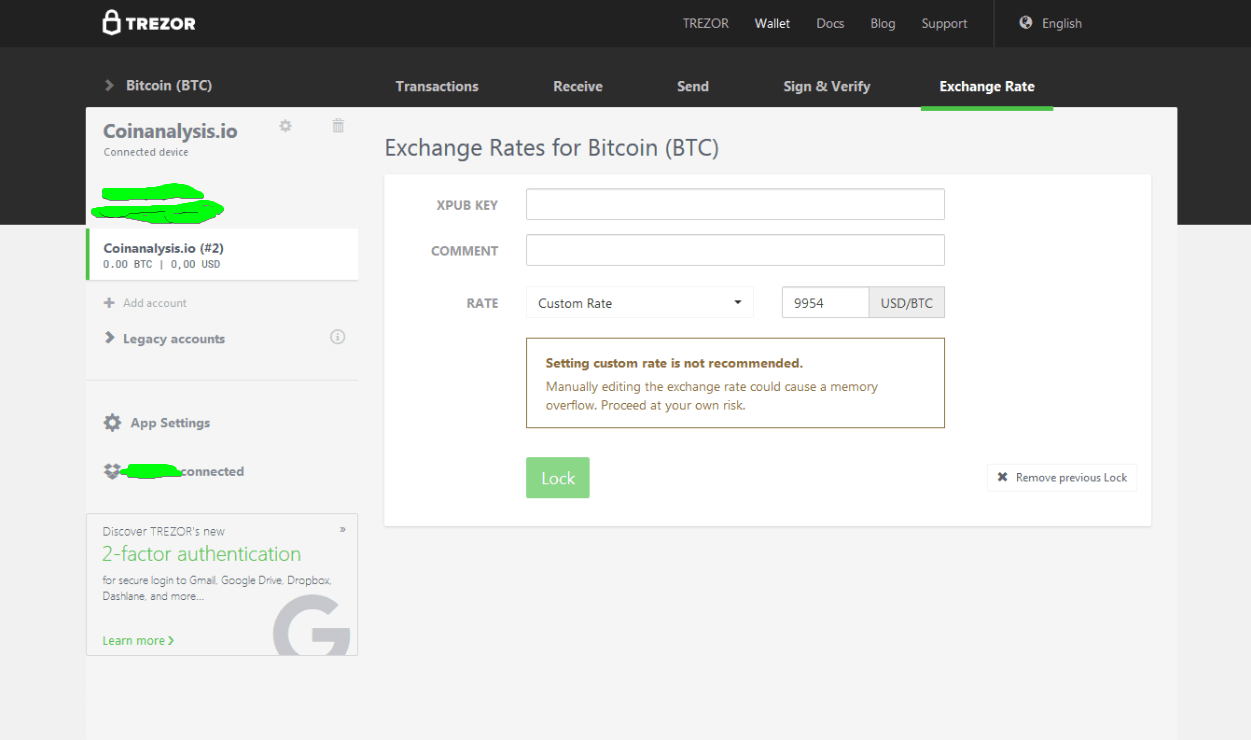Click the X icon on Remove previous Lock

click(x=1002, y=477)
